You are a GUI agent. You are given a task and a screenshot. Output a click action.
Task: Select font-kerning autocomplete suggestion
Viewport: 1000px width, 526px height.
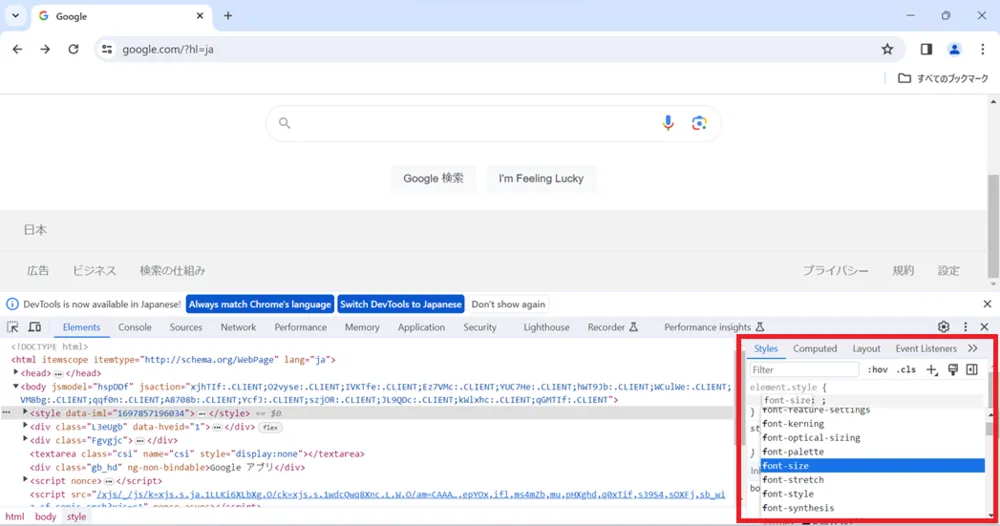872,424
